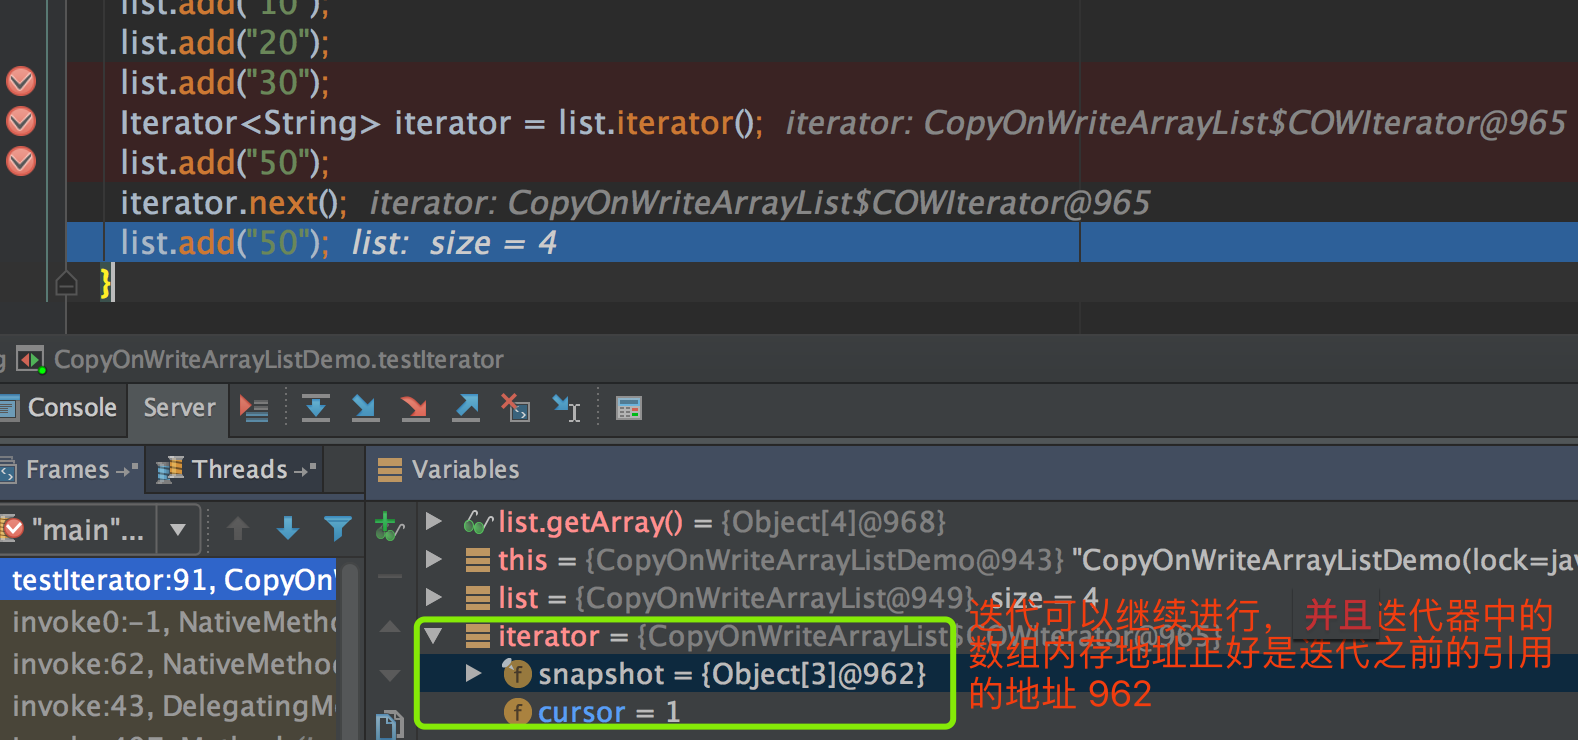Switch to the Threads tab

[239, 469]
